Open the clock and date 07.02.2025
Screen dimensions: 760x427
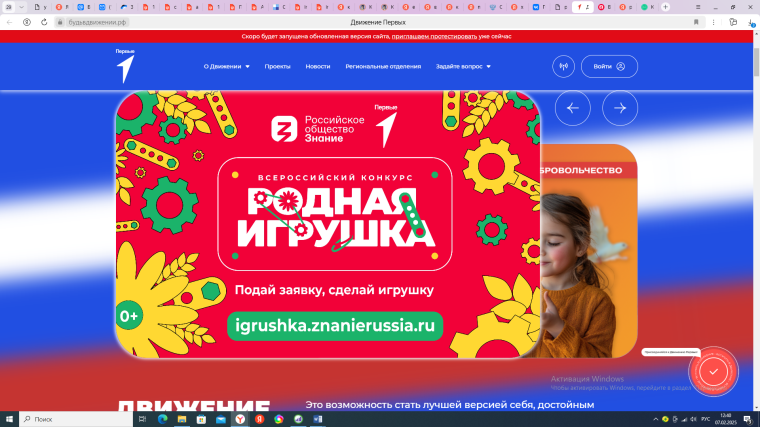[x=726, y=419]
